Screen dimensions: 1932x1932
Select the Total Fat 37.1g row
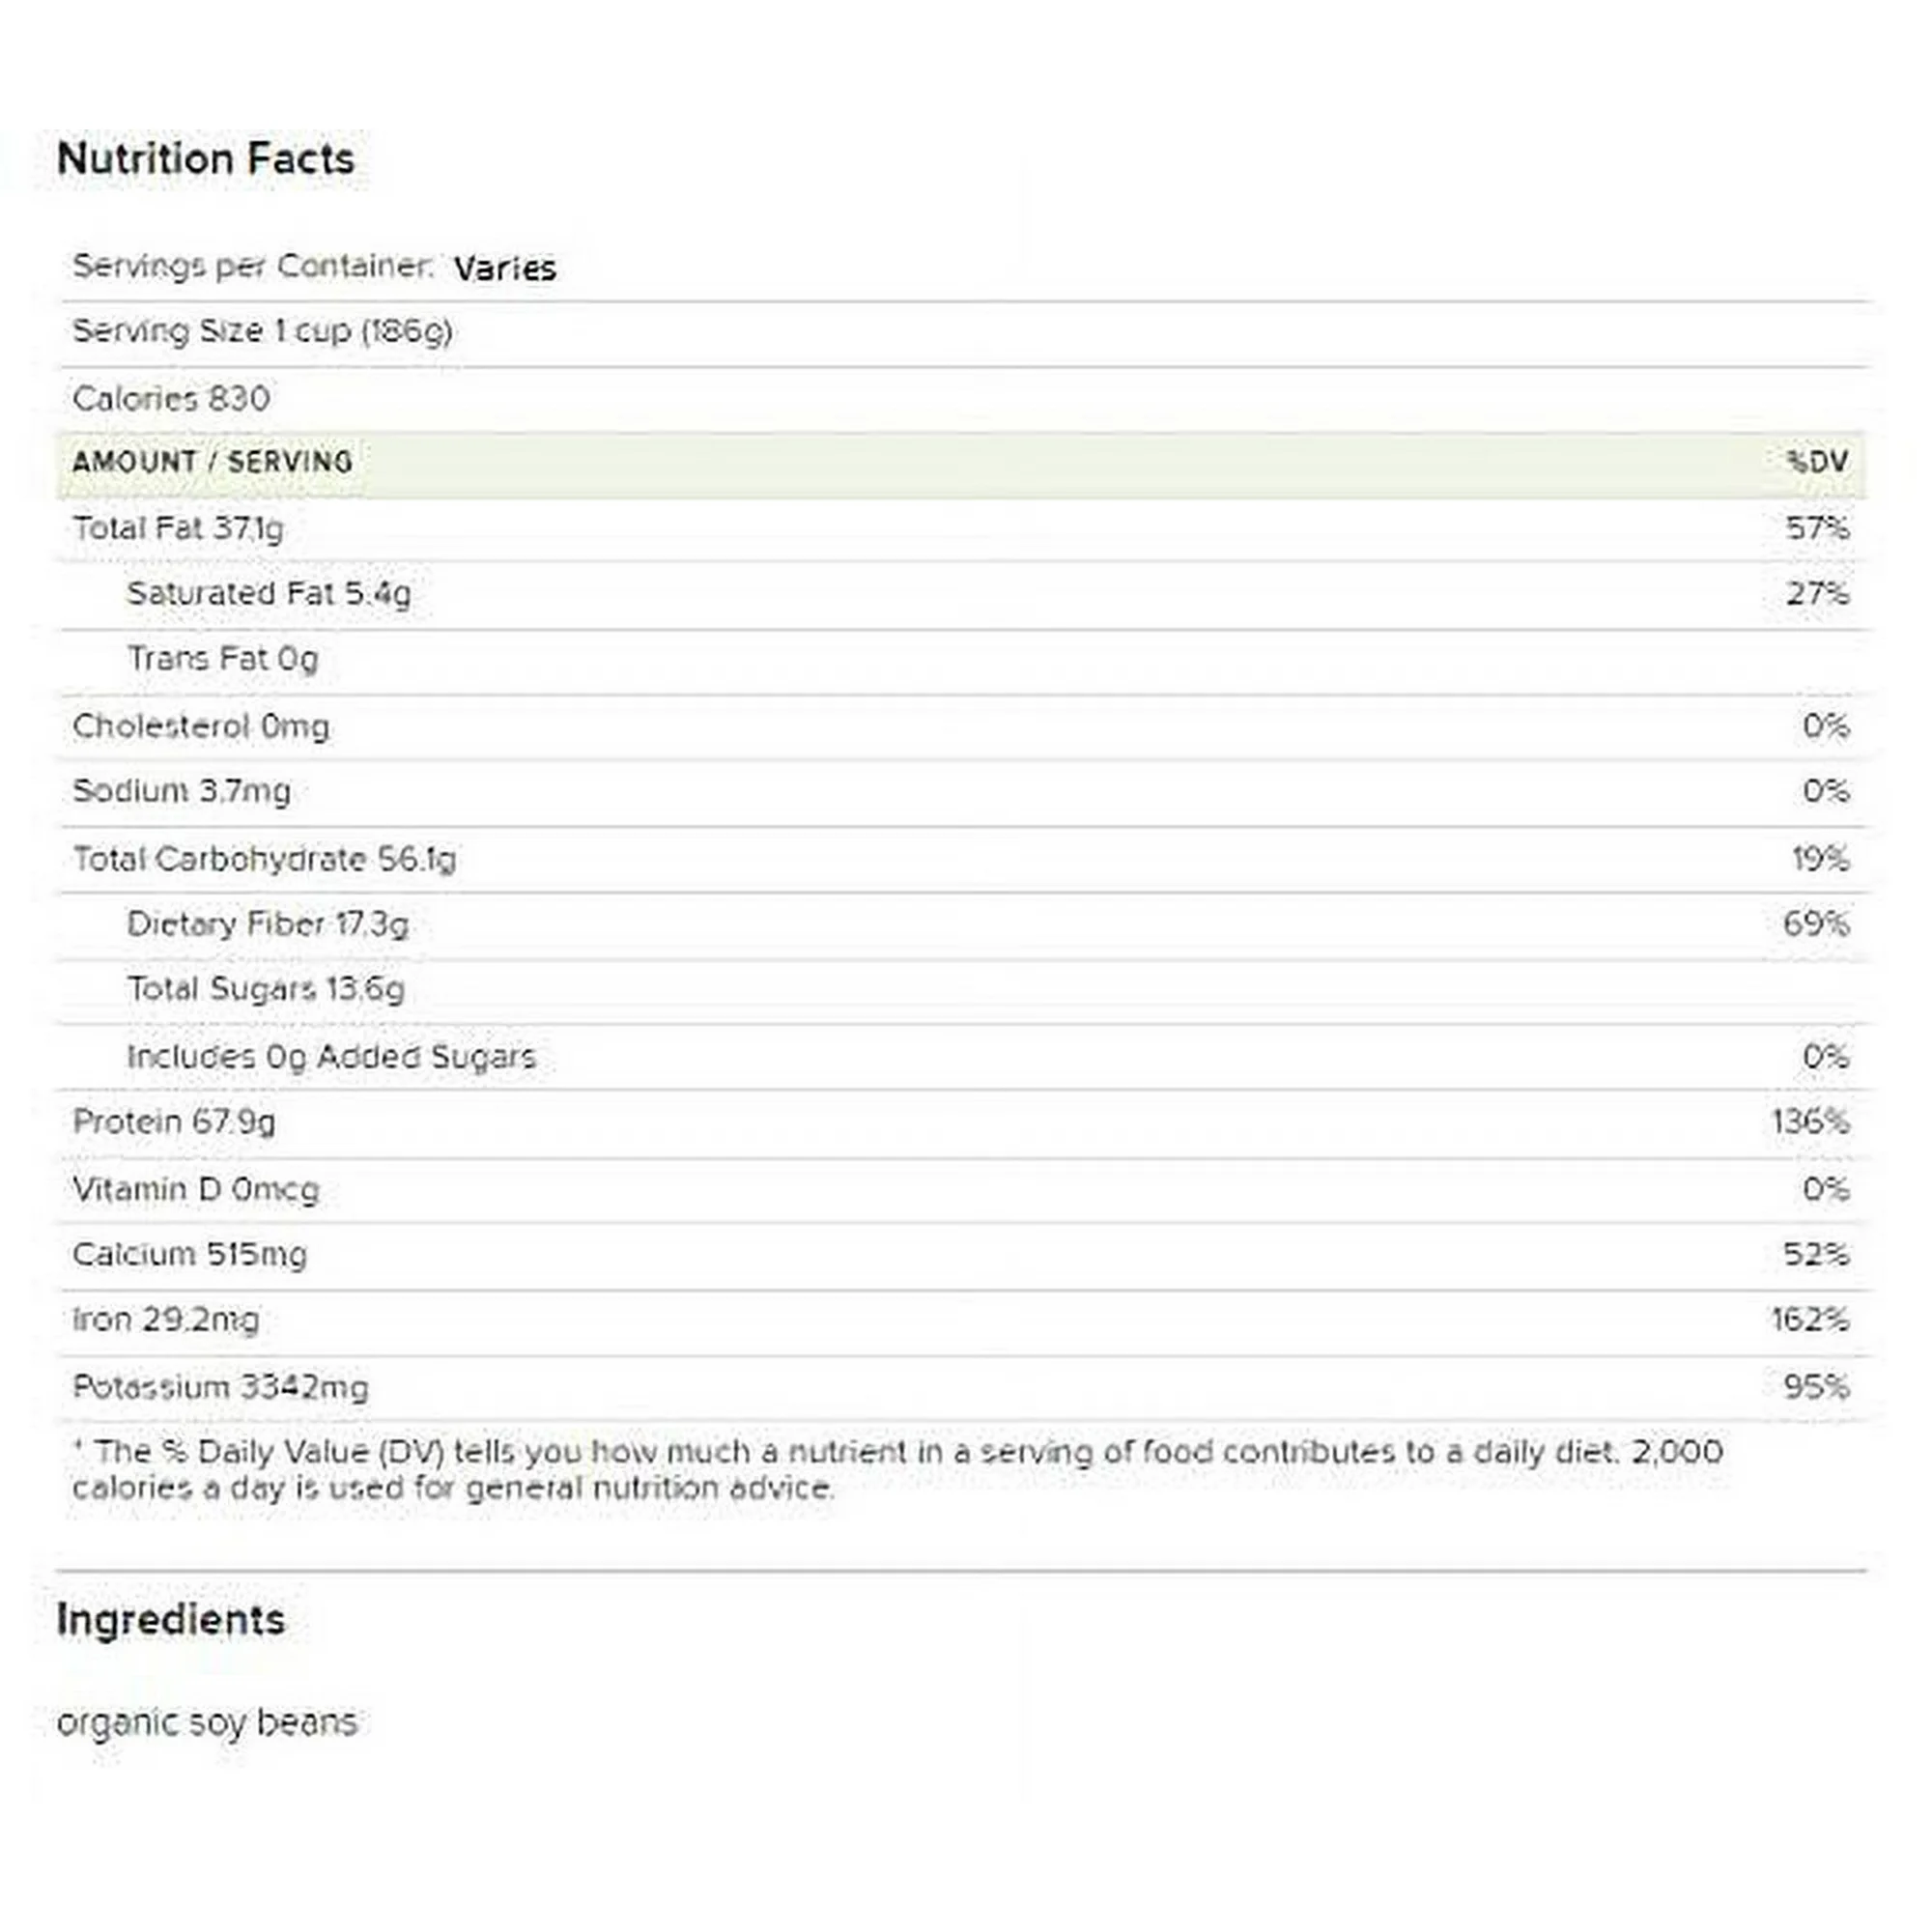point(178,528)
